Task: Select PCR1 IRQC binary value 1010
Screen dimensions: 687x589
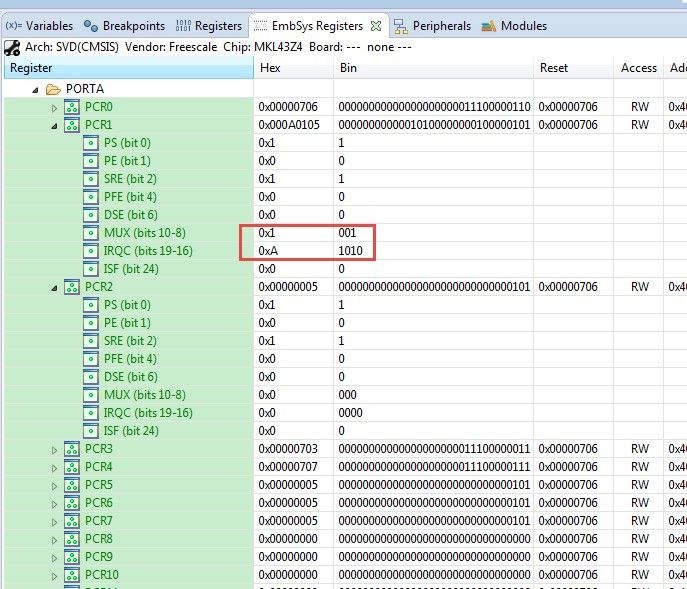Action: point(351,251)
